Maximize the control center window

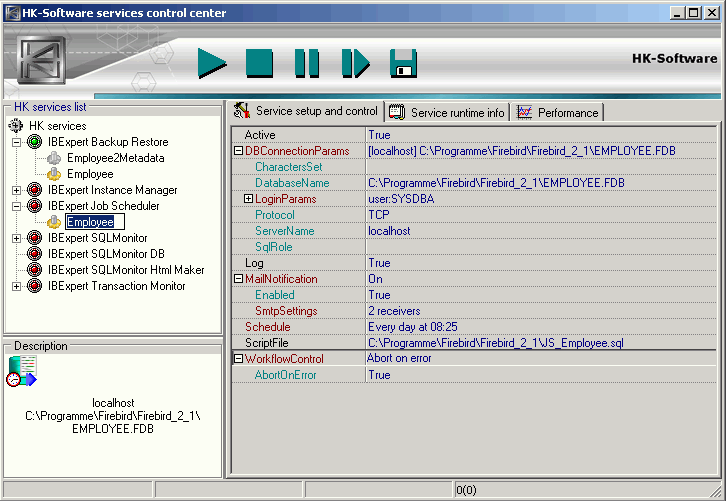(x=694, y=13)
